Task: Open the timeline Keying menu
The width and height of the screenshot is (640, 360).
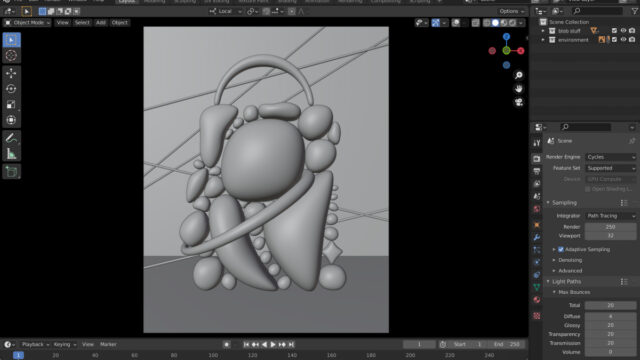Action: pyautogui.click(x=64, y=344)
